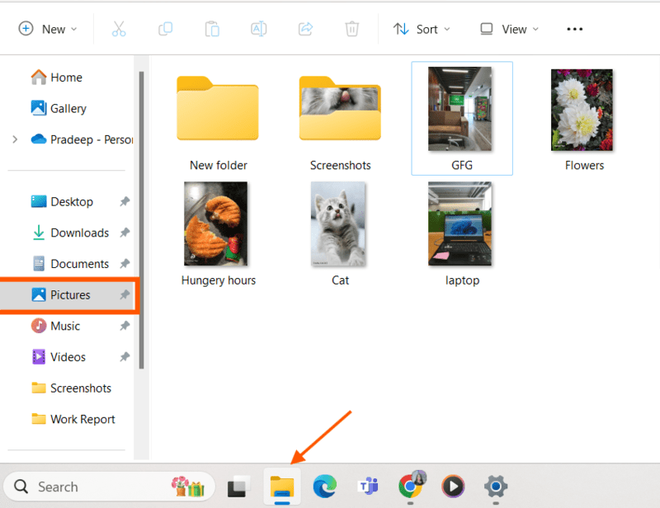
Task: Open Microsoft Teams from taskbar
Action: pyautogui.click(x=368, y=487)
